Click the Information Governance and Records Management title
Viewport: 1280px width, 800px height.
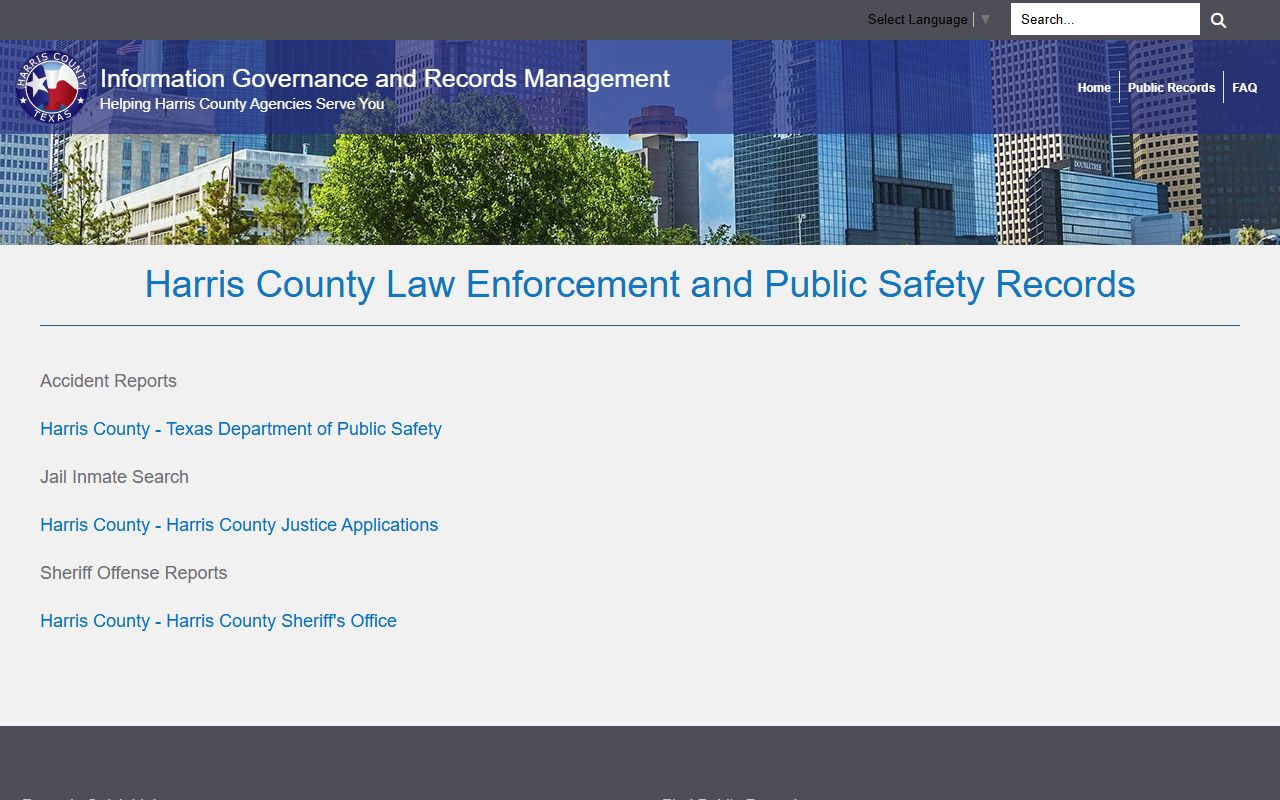[385, 78]
